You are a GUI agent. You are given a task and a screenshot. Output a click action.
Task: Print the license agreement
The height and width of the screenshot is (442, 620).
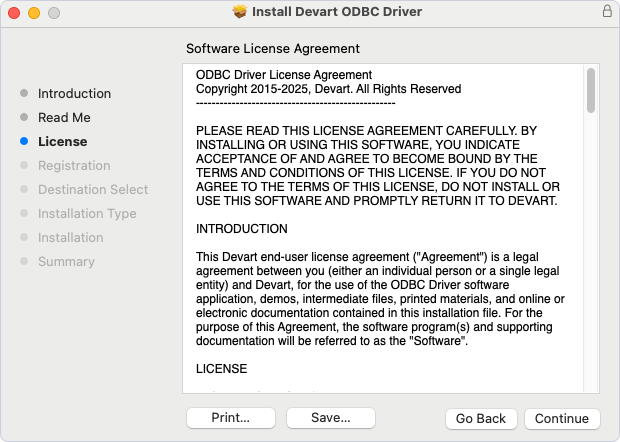coord(231,417)
